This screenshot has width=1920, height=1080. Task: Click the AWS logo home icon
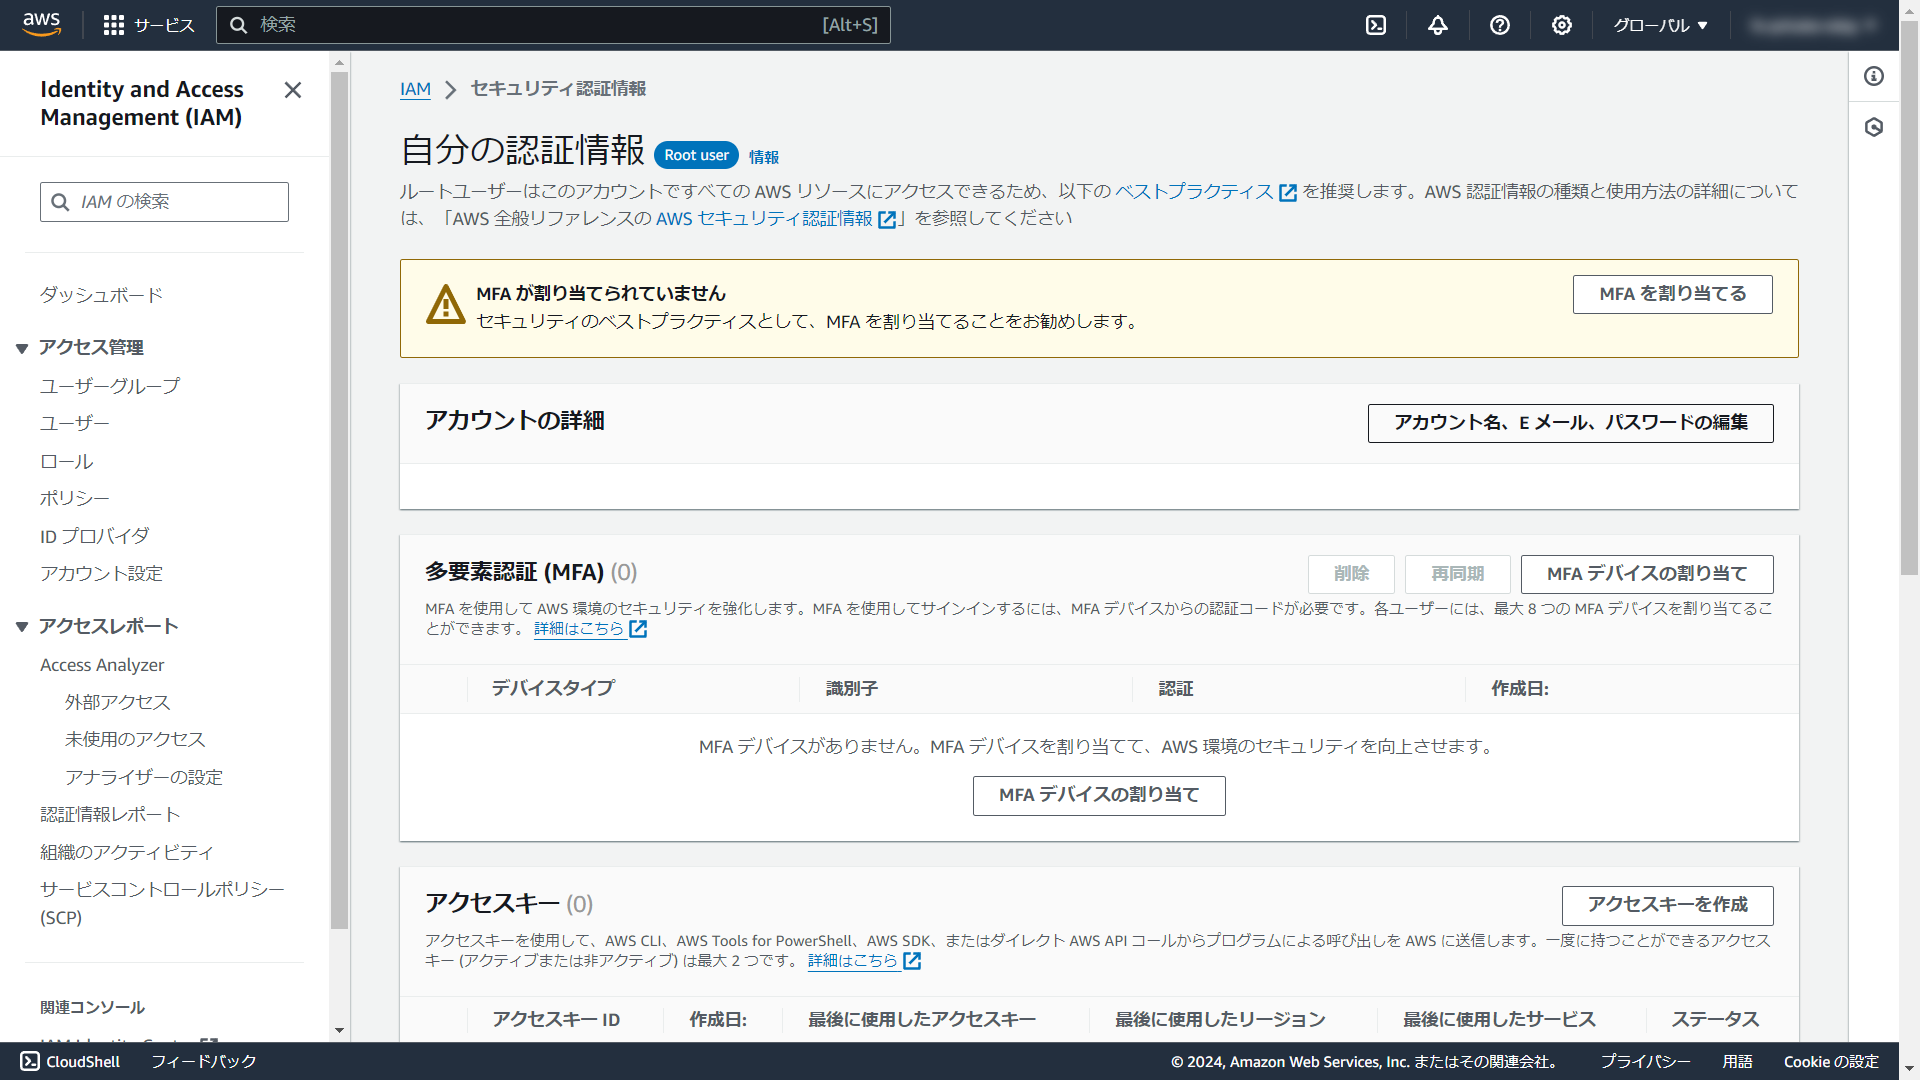point(41,24)
